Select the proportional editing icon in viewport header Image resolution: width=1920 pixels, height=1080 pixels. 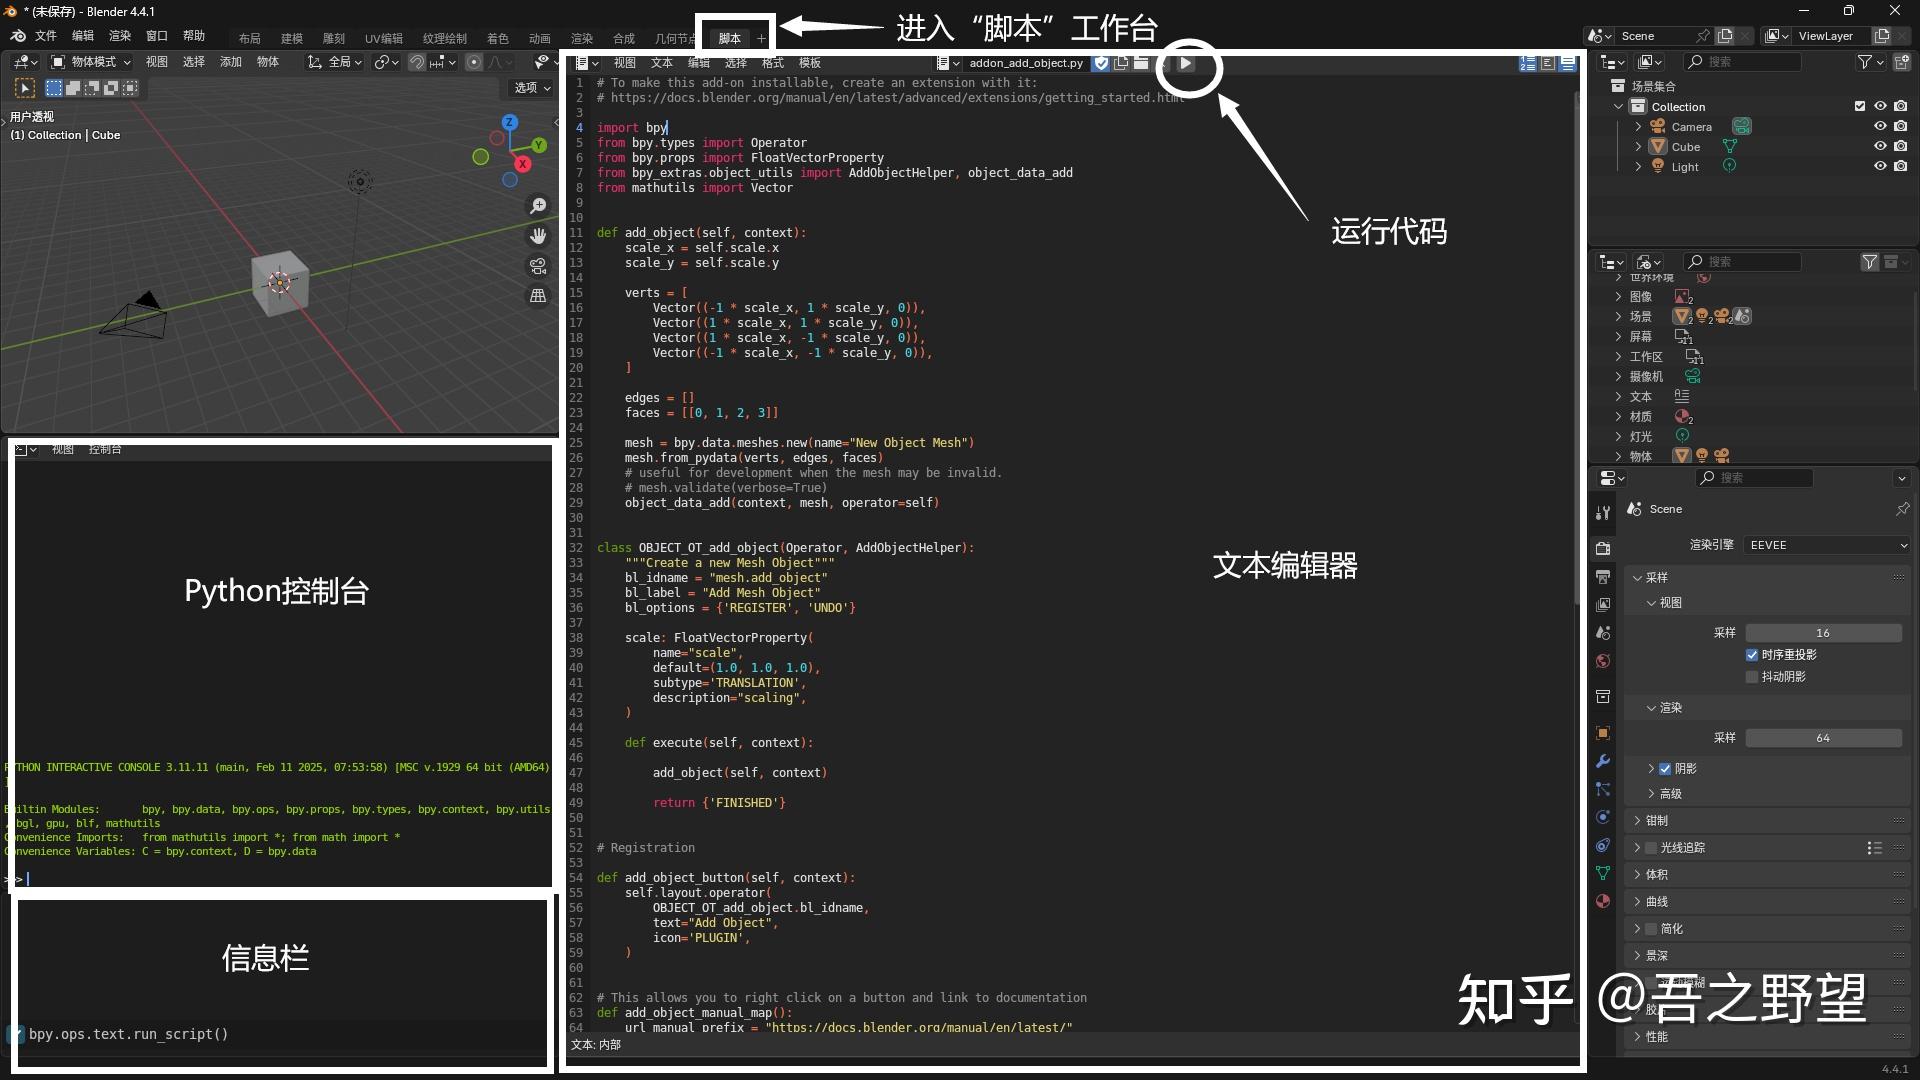coord(472,62)
